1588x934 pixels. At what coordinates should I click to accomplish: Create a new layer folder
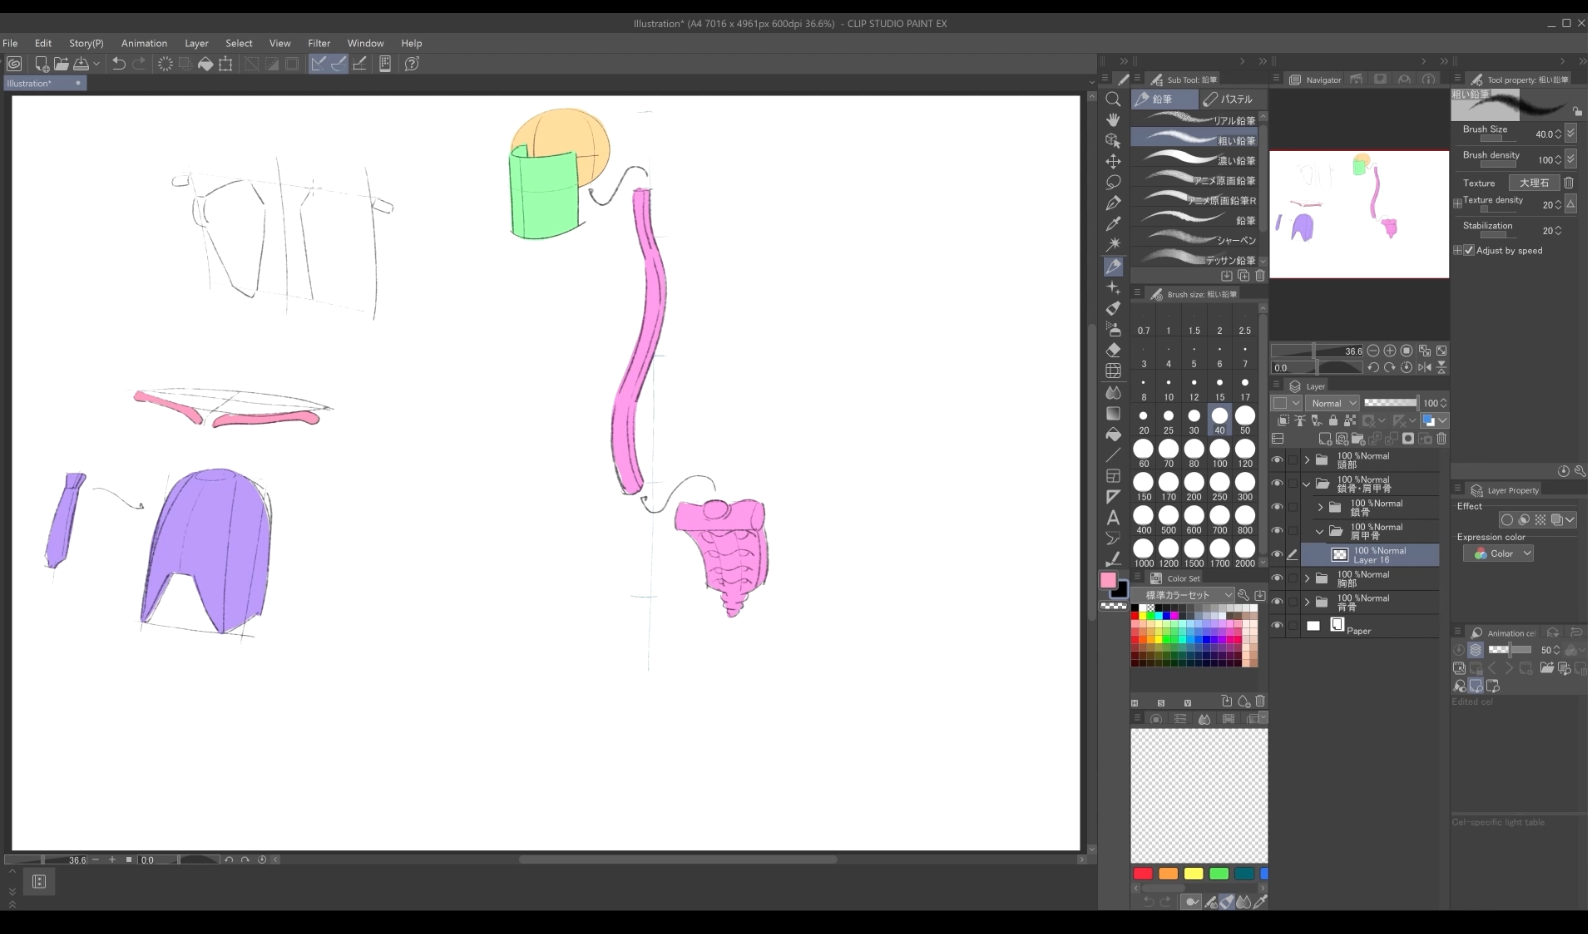(1358, 439)
